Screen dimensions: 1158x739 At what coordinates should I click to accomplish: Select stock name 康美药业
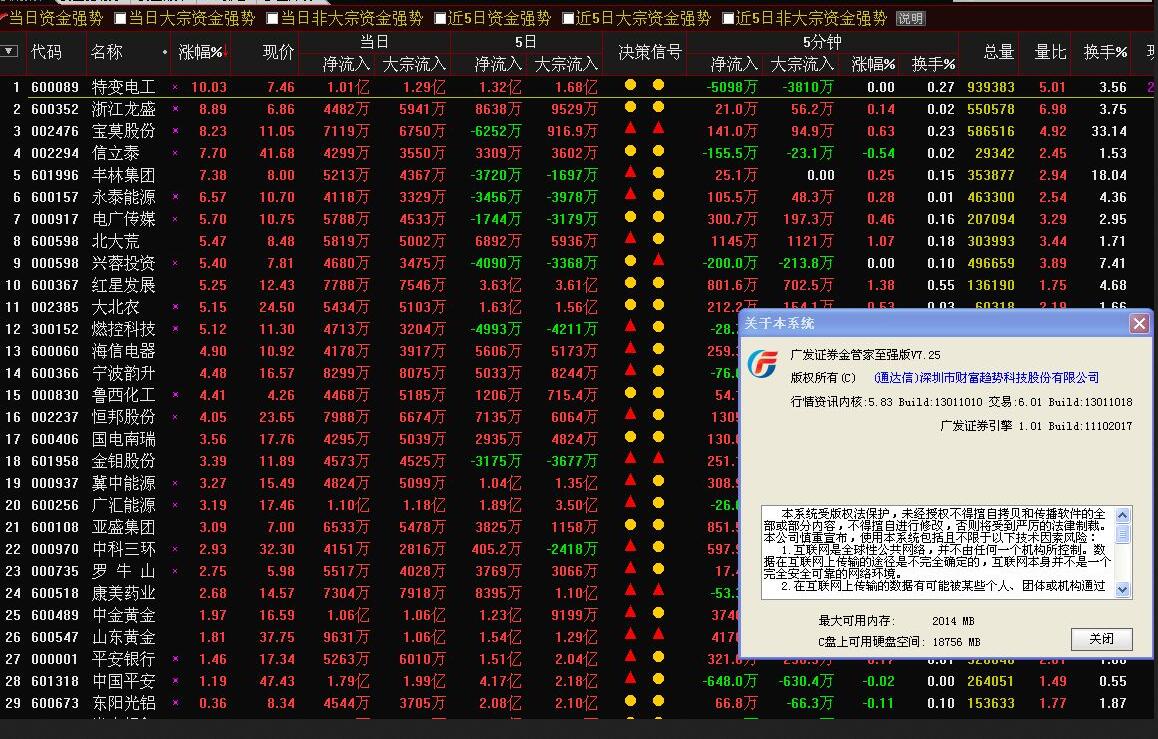point(123,593)
